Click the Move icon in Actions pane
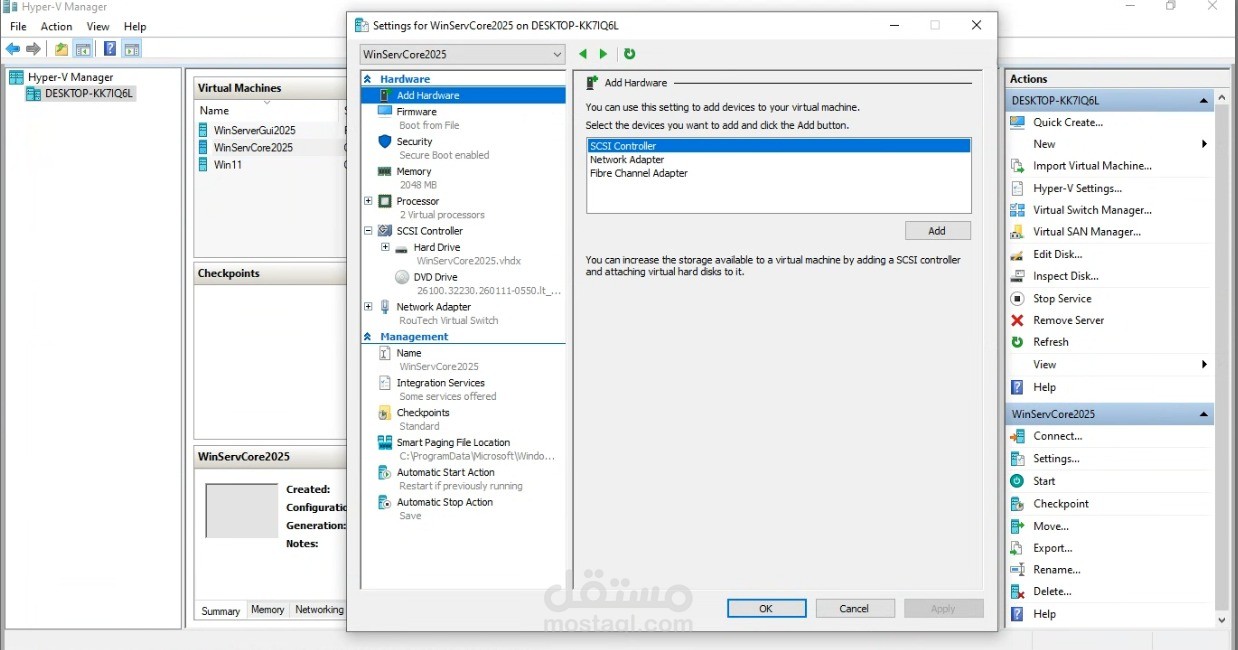The height and width of the screenshot is (650, 1238). (x=1017, y=526)
